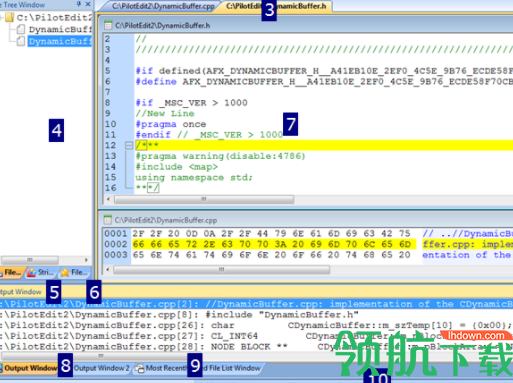This screenshot has height=383, width=513.
Task: Click the '#pragma once' line
Action: [171, 124]
